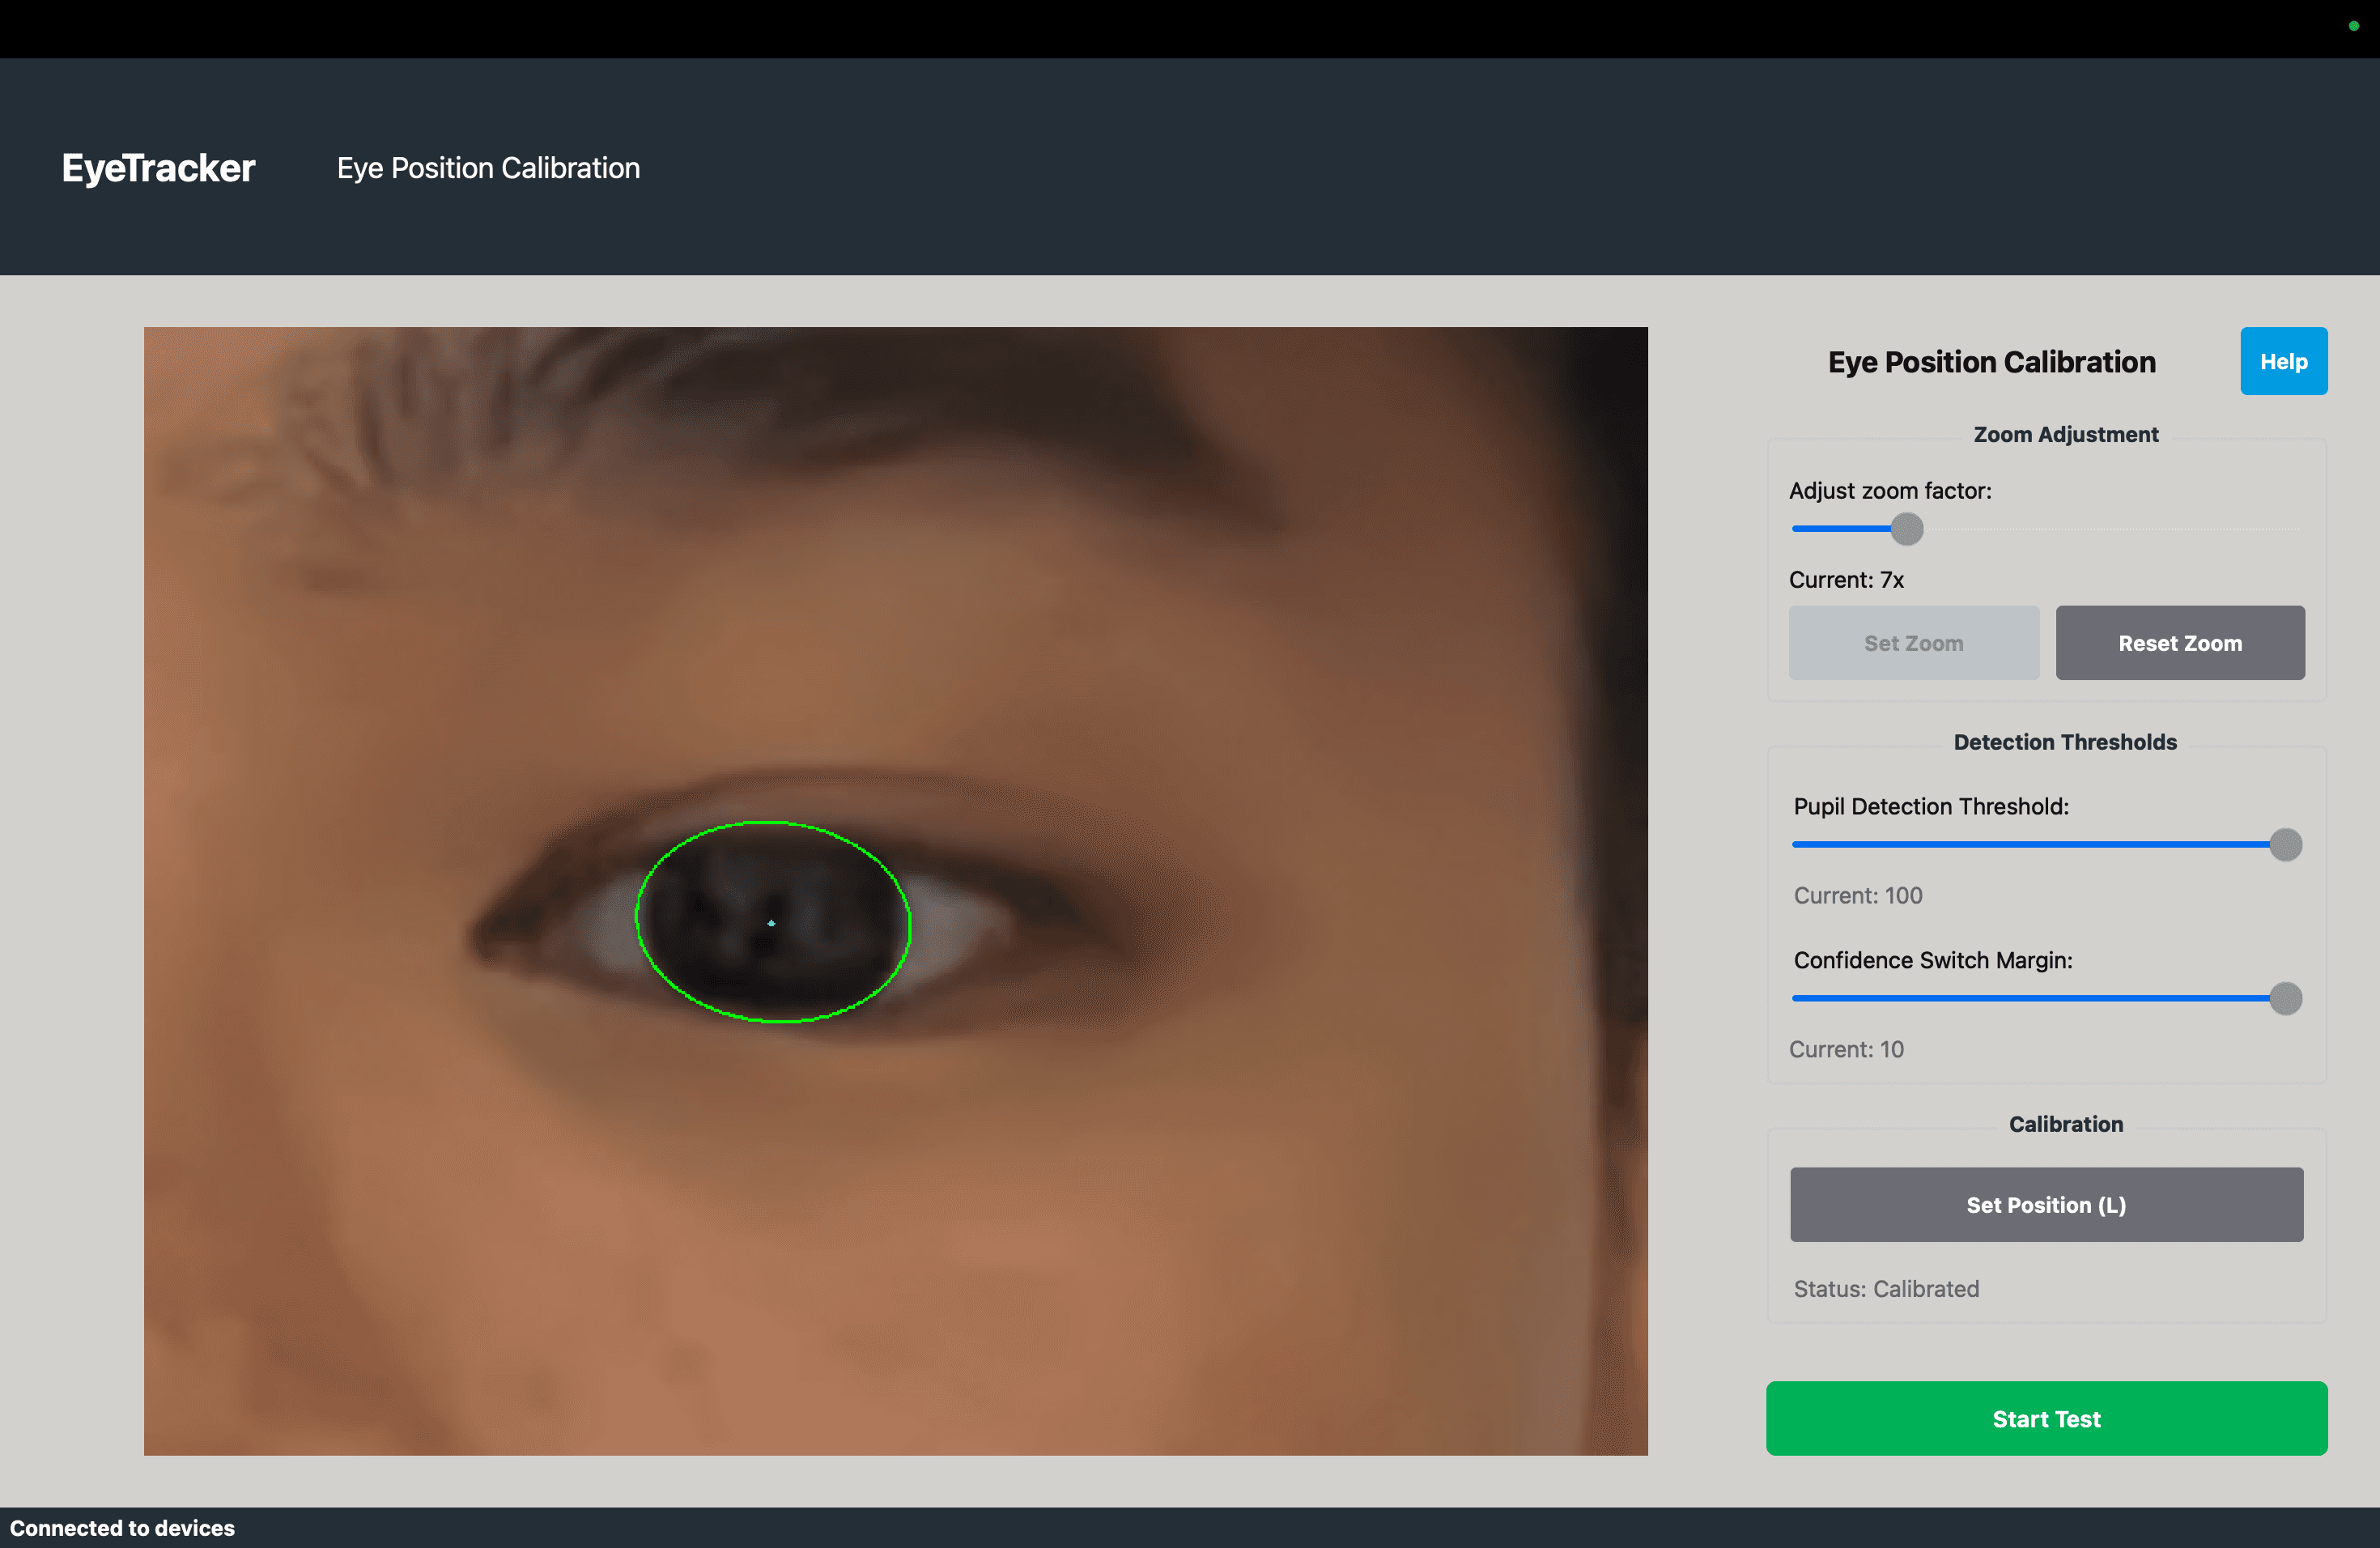Click the Pupil Detection Threshold slider knob
This screenshot has width=2380, height=1548.
[2285, 845]
